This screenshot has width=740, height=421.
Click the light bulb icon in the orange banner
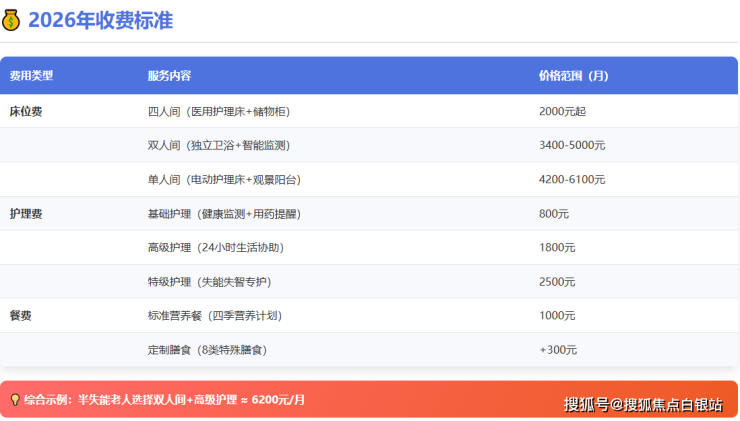14,400
